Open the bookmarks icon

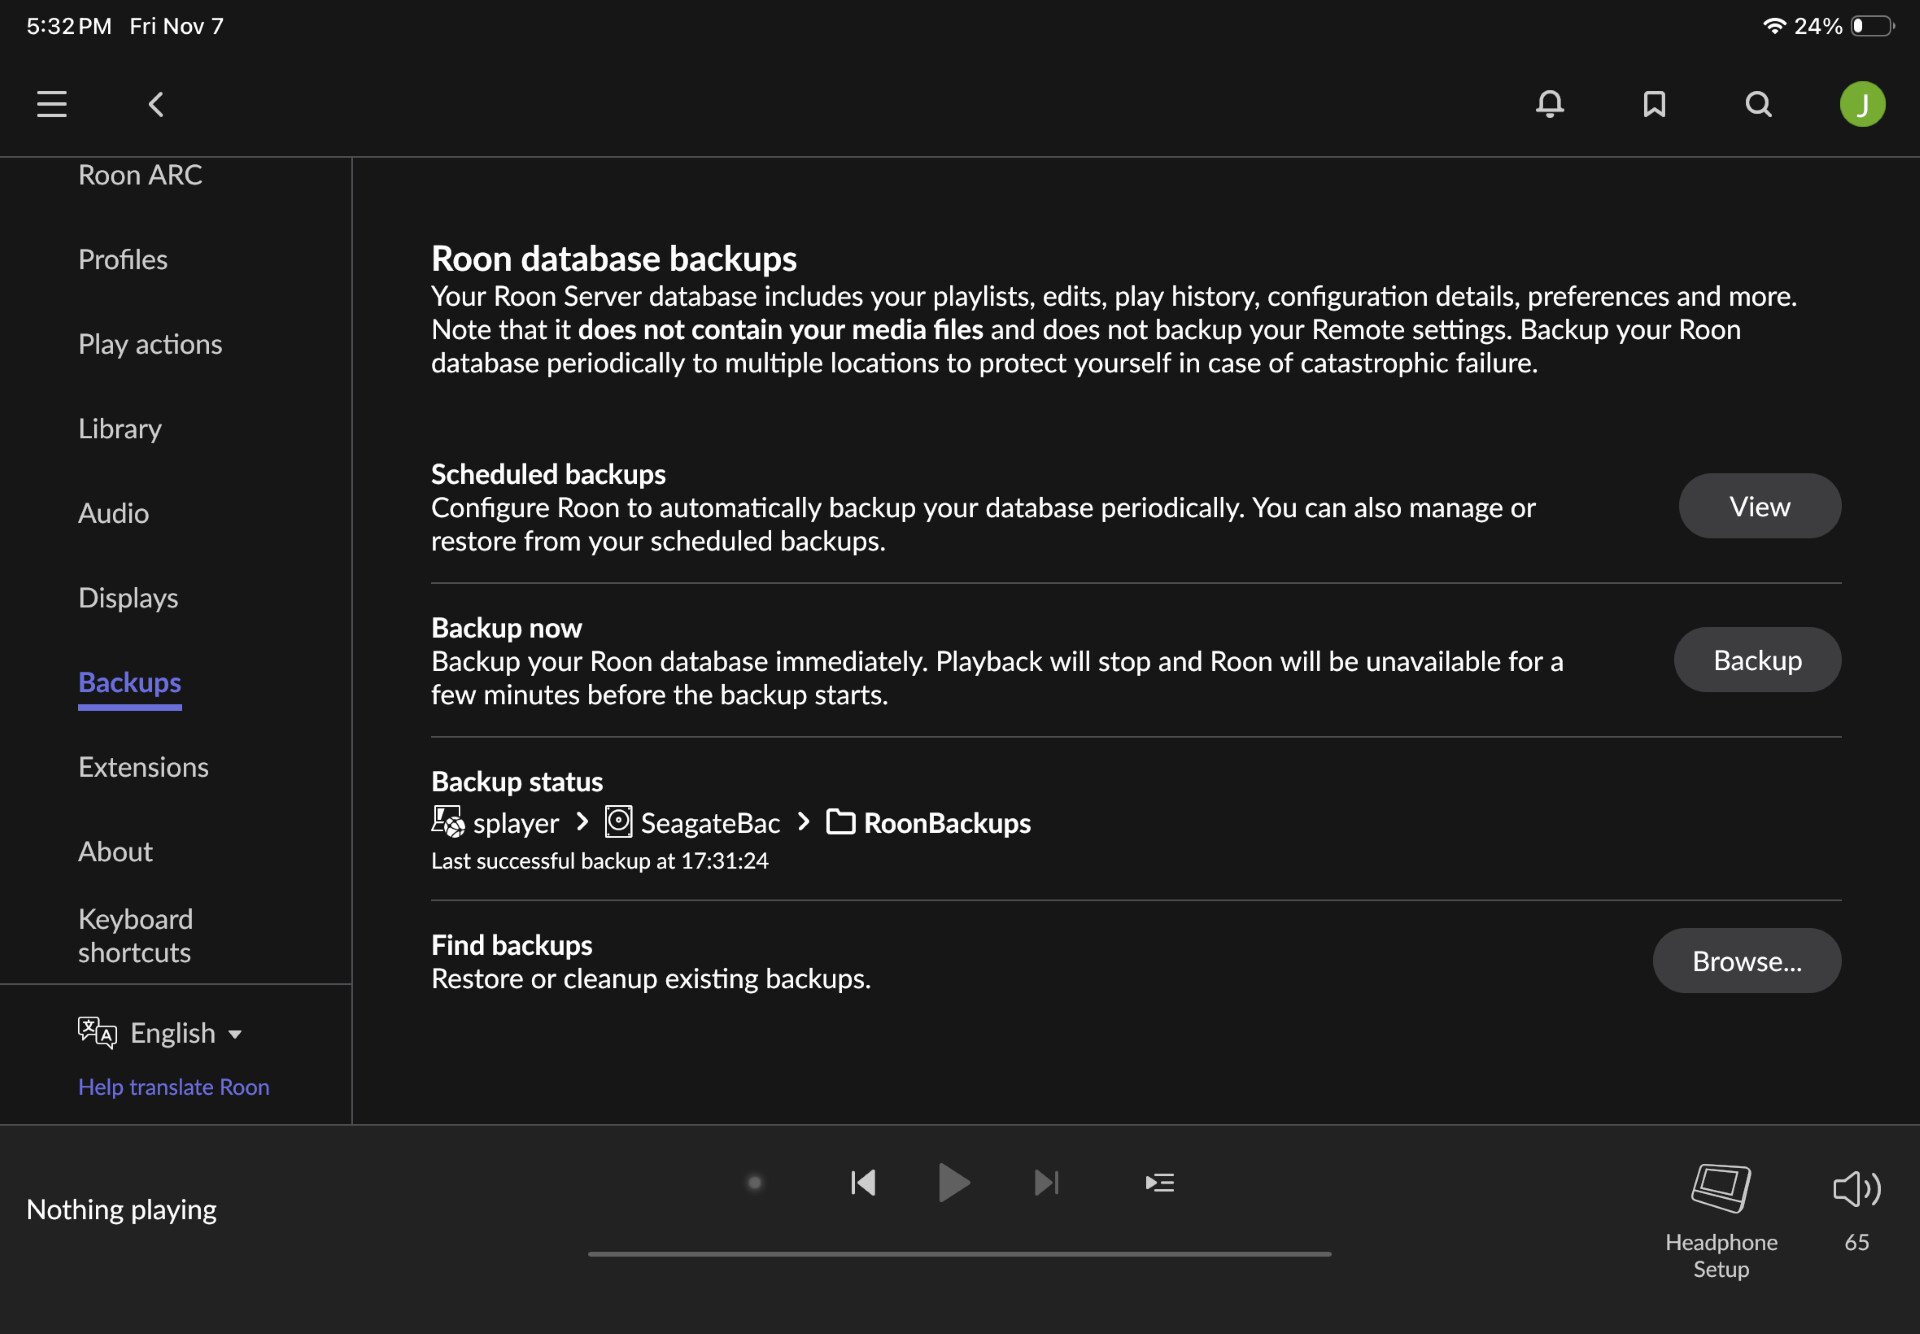1654,104
